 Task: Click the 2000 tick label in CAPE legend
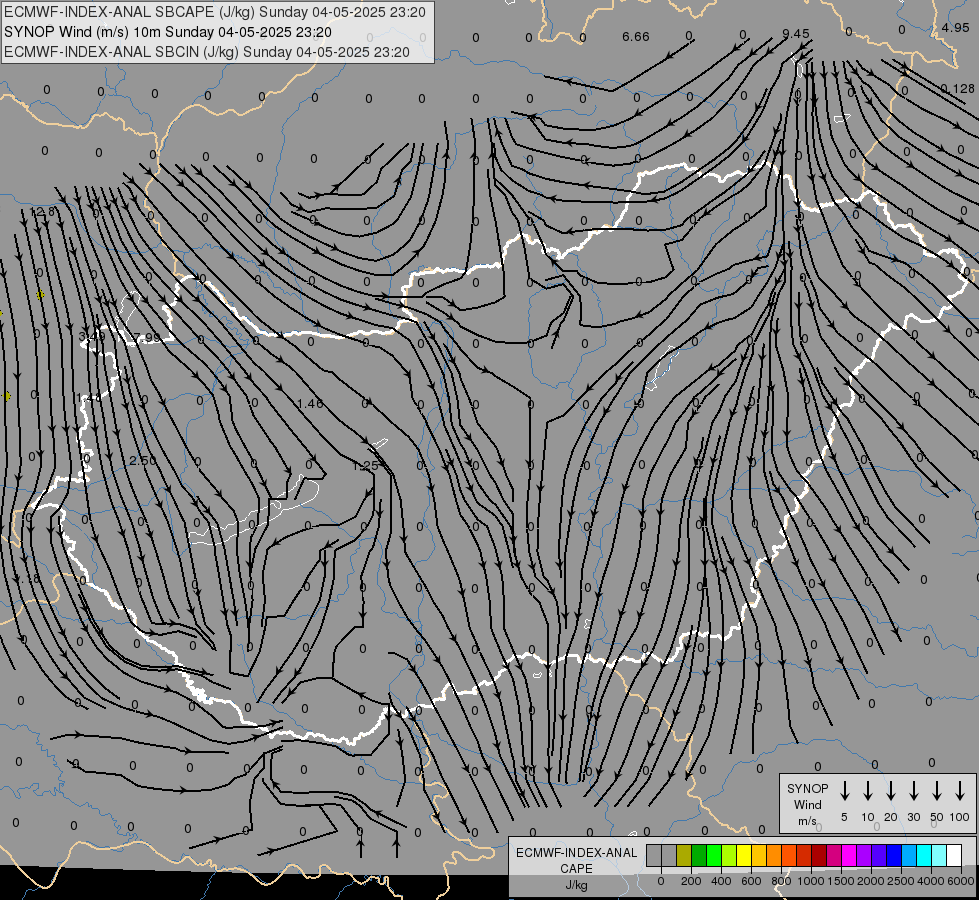point(871,881)
